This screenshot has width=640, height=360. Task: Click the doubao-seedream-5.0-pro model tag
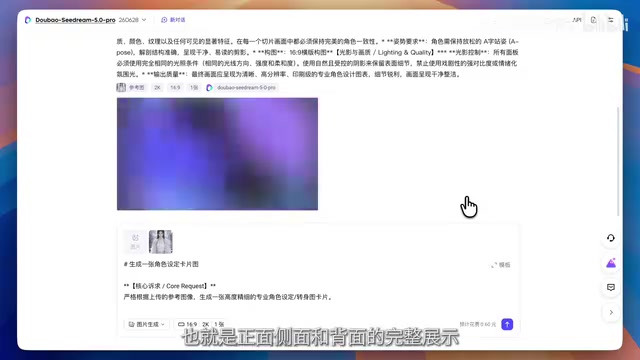pos(242,87)
